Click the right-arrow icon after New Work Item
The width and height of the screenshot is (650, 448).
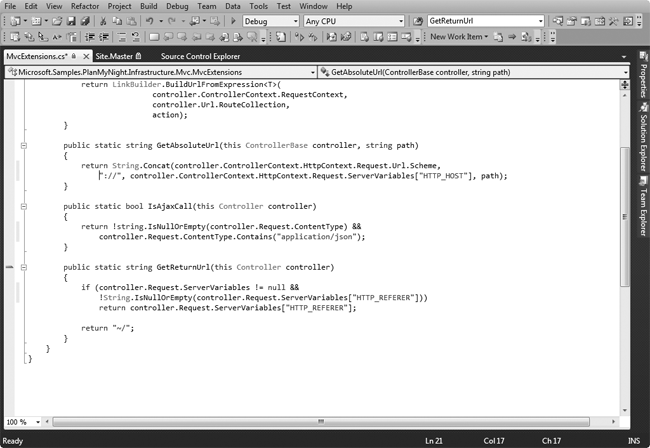(512, 37)
